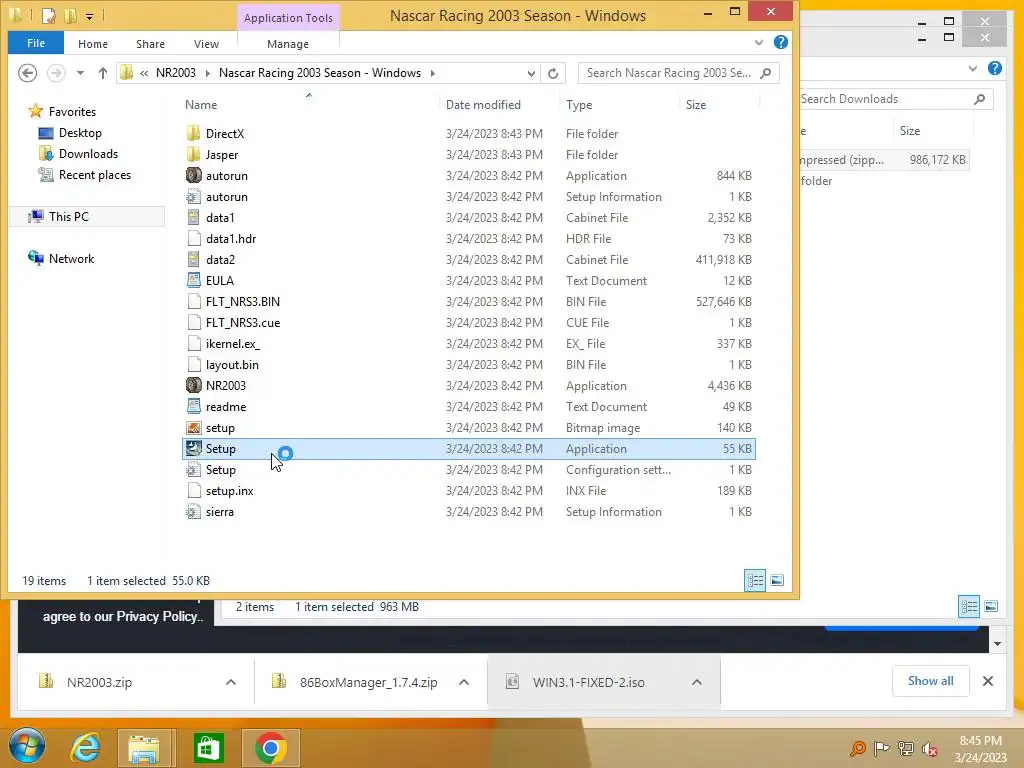The image size is (1024, 768).
Task: Select the NR2003 application icon
Action: coord(193,386)
